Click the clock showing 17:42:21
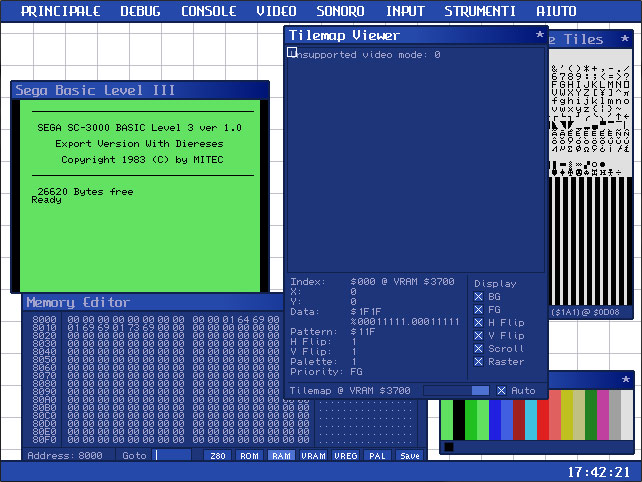642x482 pixels. (598, 472)
